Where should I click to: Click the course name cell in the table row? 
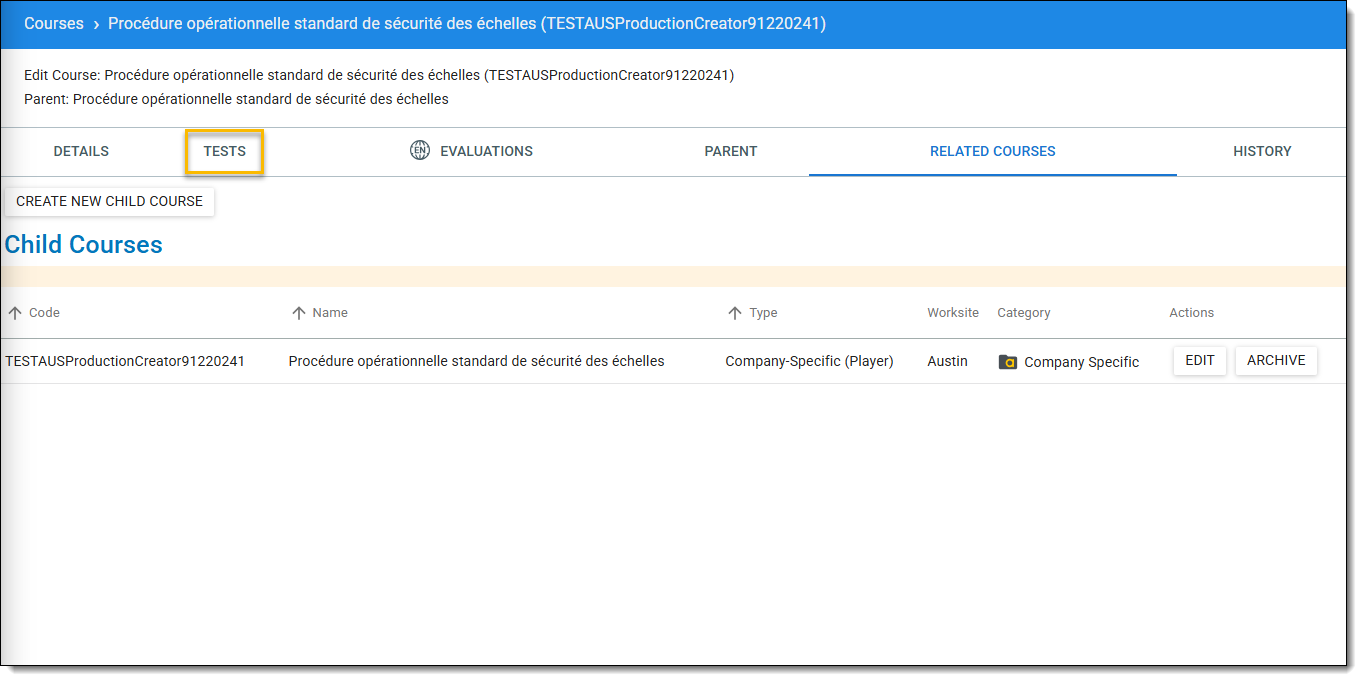pos(476,361)
